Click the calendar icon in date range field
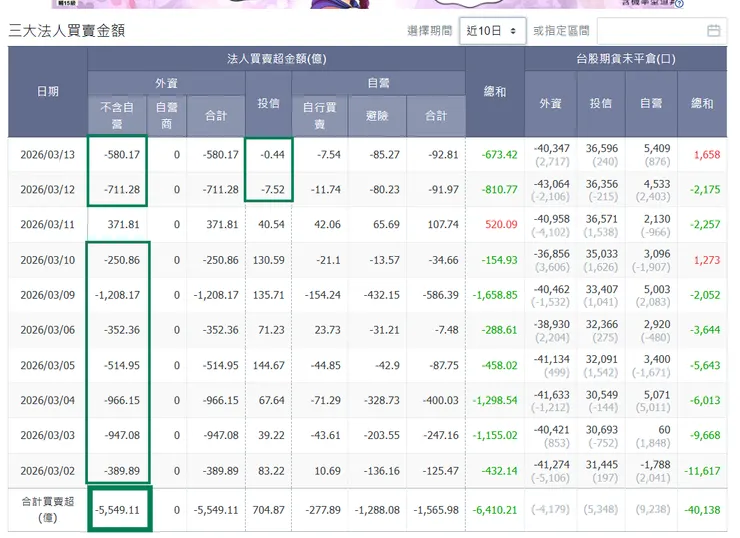Viewport: 740px width, 538px height. point(714,31)
